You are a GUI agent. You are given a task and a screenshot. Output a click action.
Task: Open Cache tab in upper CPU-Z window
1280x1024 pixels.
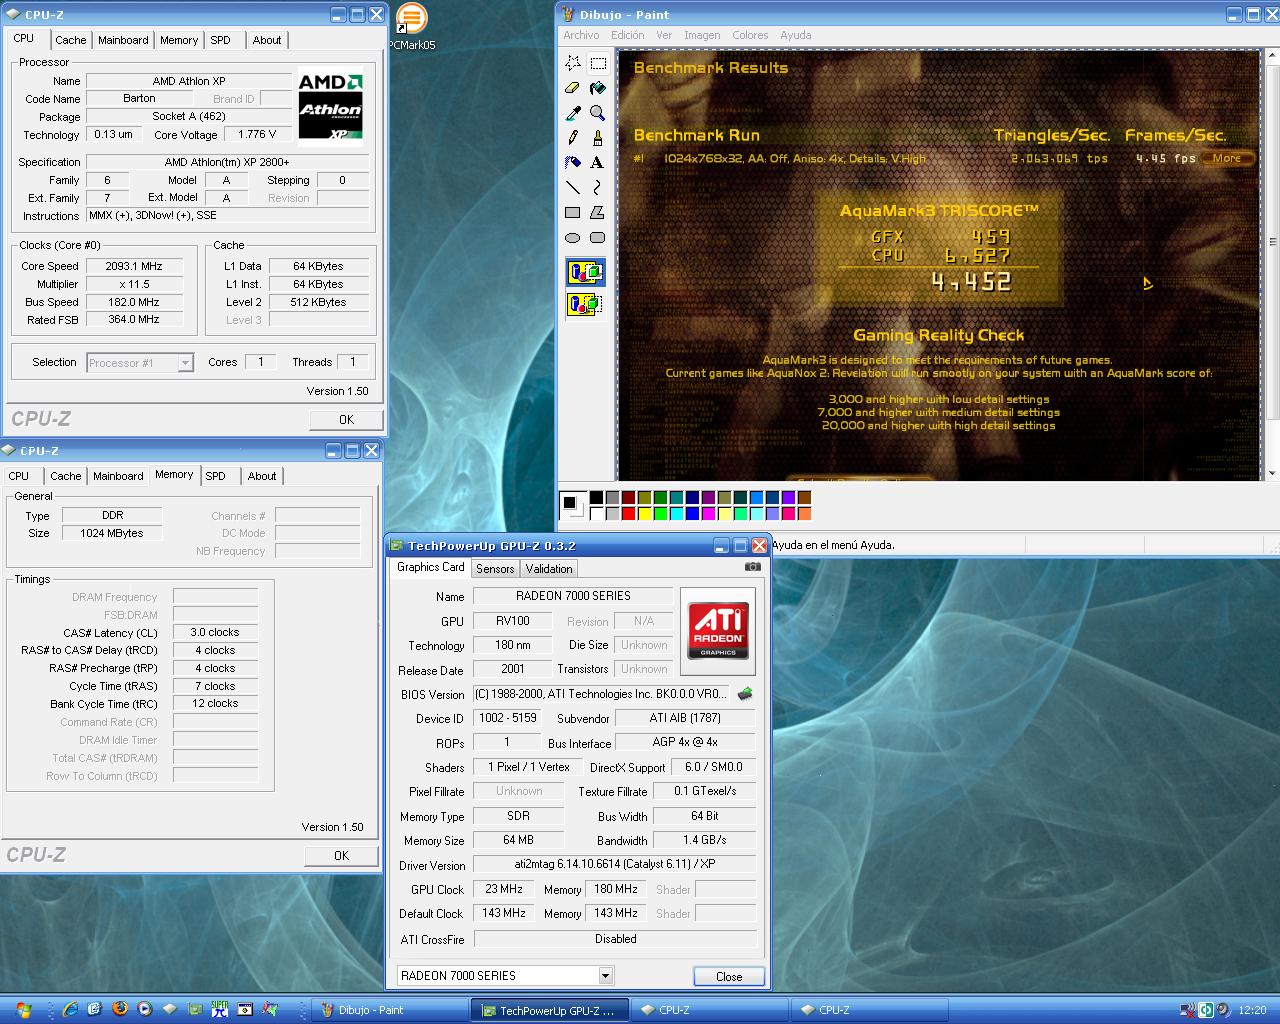pyautogui.click(x=71, y=40)
